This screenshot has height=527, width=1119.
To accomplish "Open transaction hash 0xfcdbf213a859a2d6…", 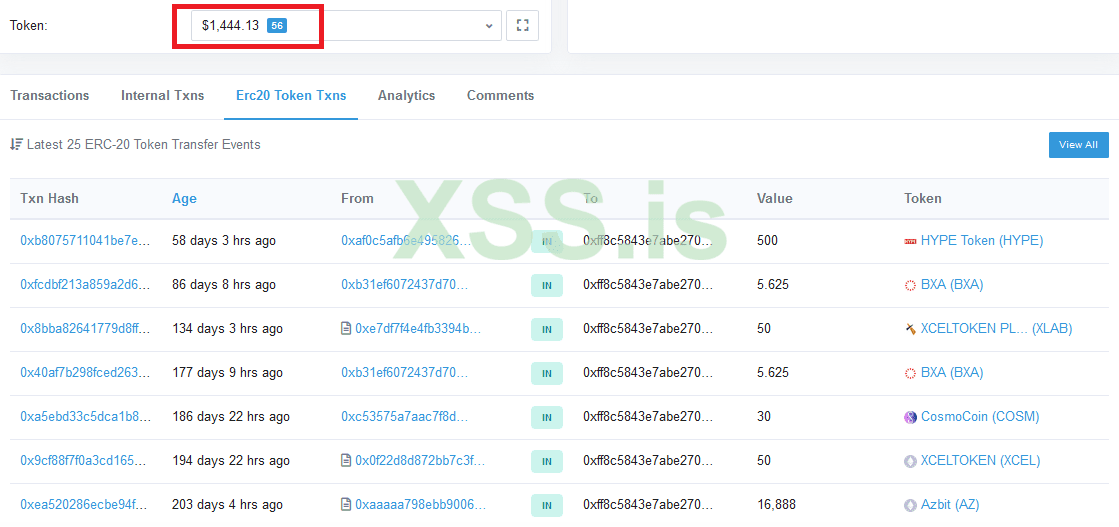I will coord(86,285).
